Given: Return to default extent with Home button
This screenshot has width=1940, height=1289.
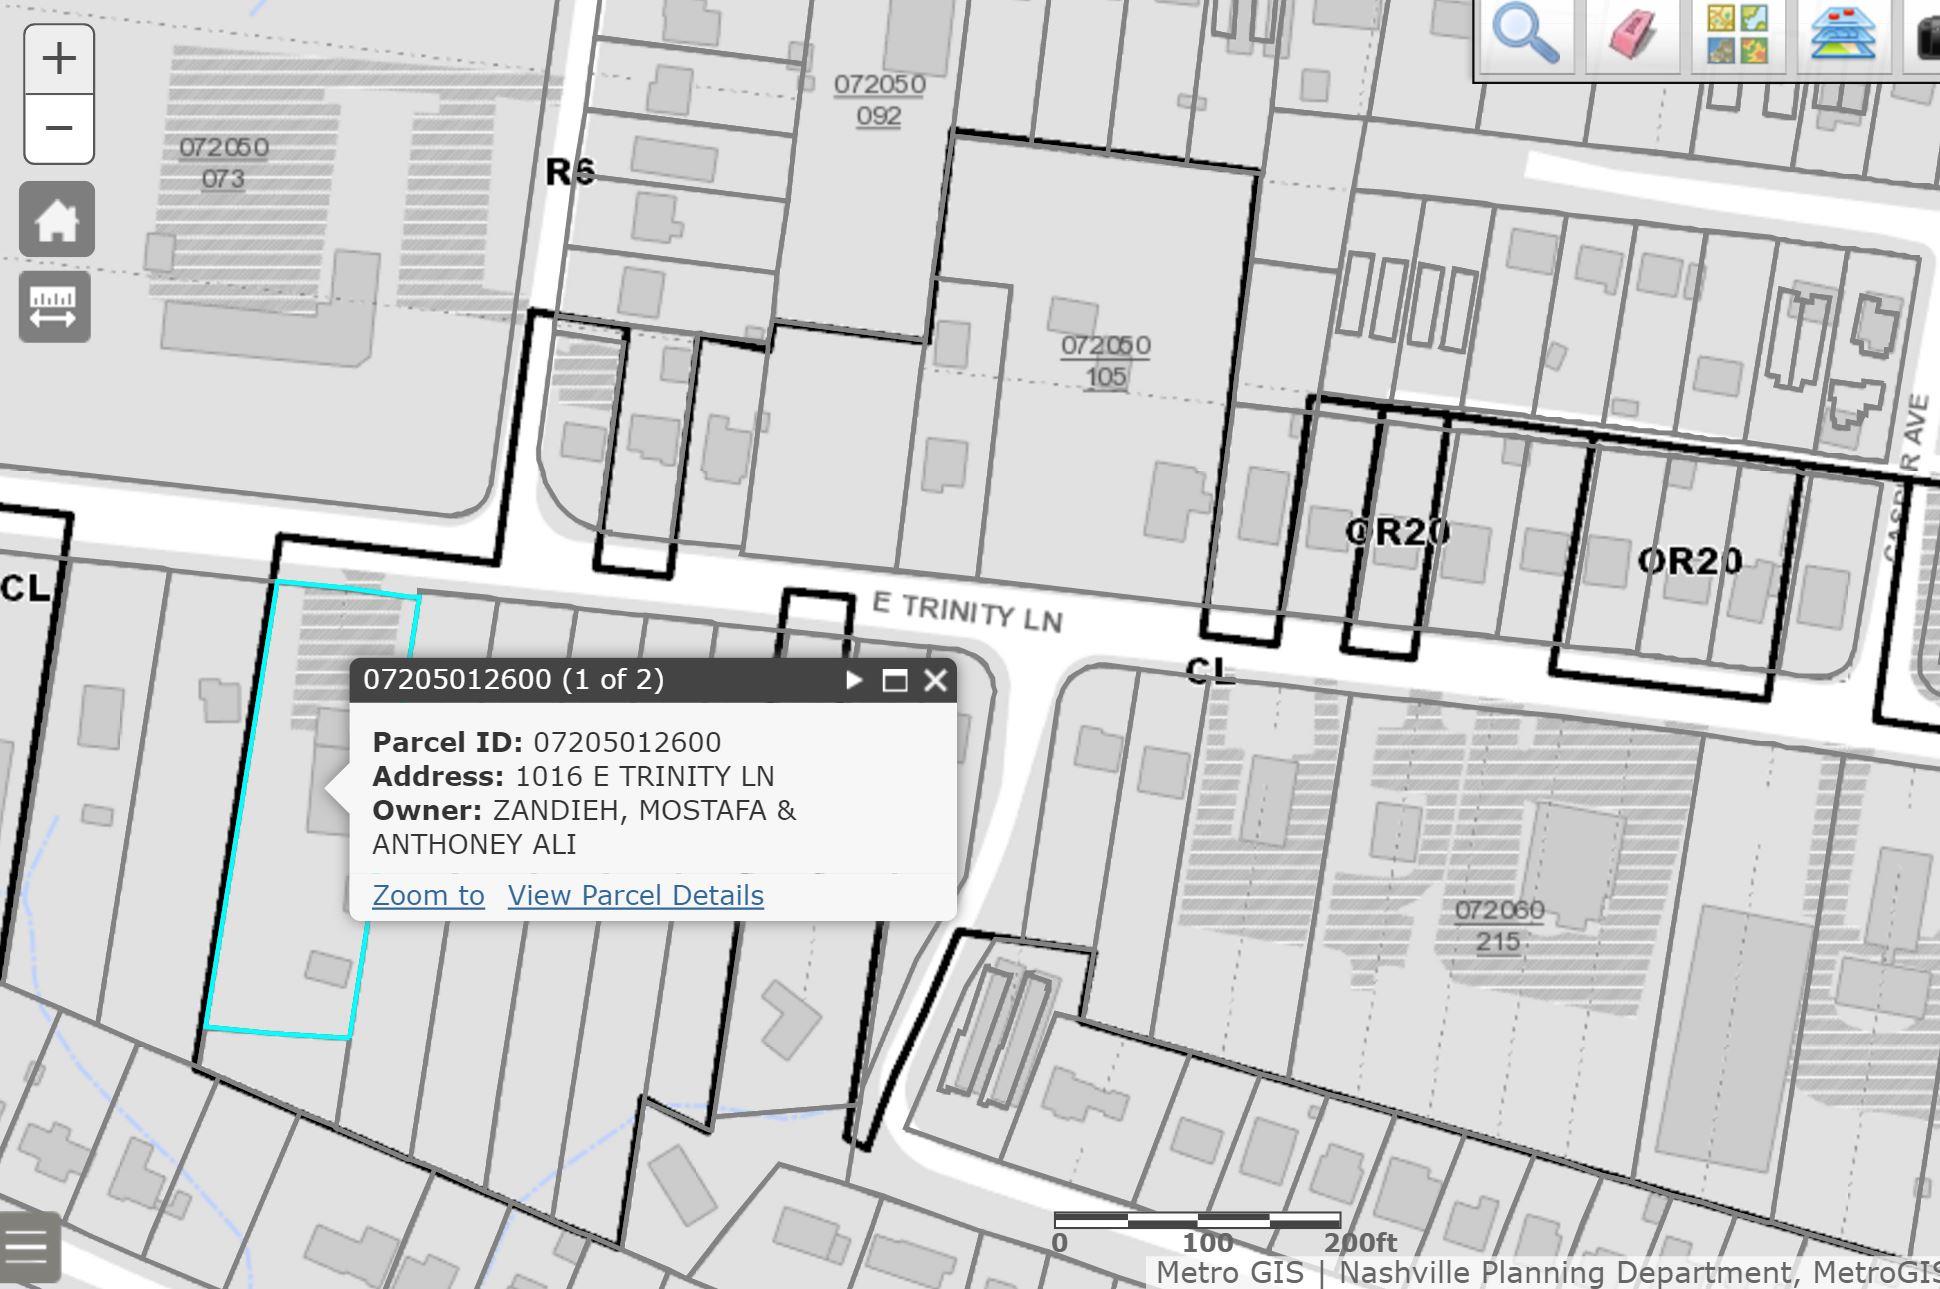Looking at the screenshot, I should (57, 219).
